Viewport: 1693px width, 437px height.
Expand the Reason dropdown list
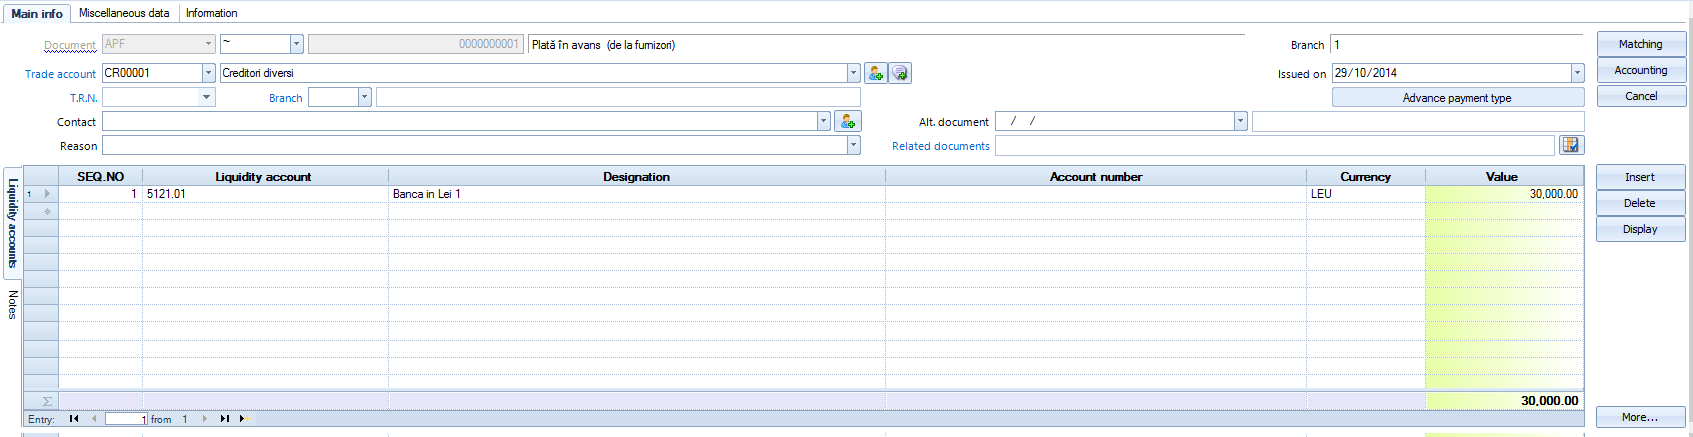coord(854,145)
